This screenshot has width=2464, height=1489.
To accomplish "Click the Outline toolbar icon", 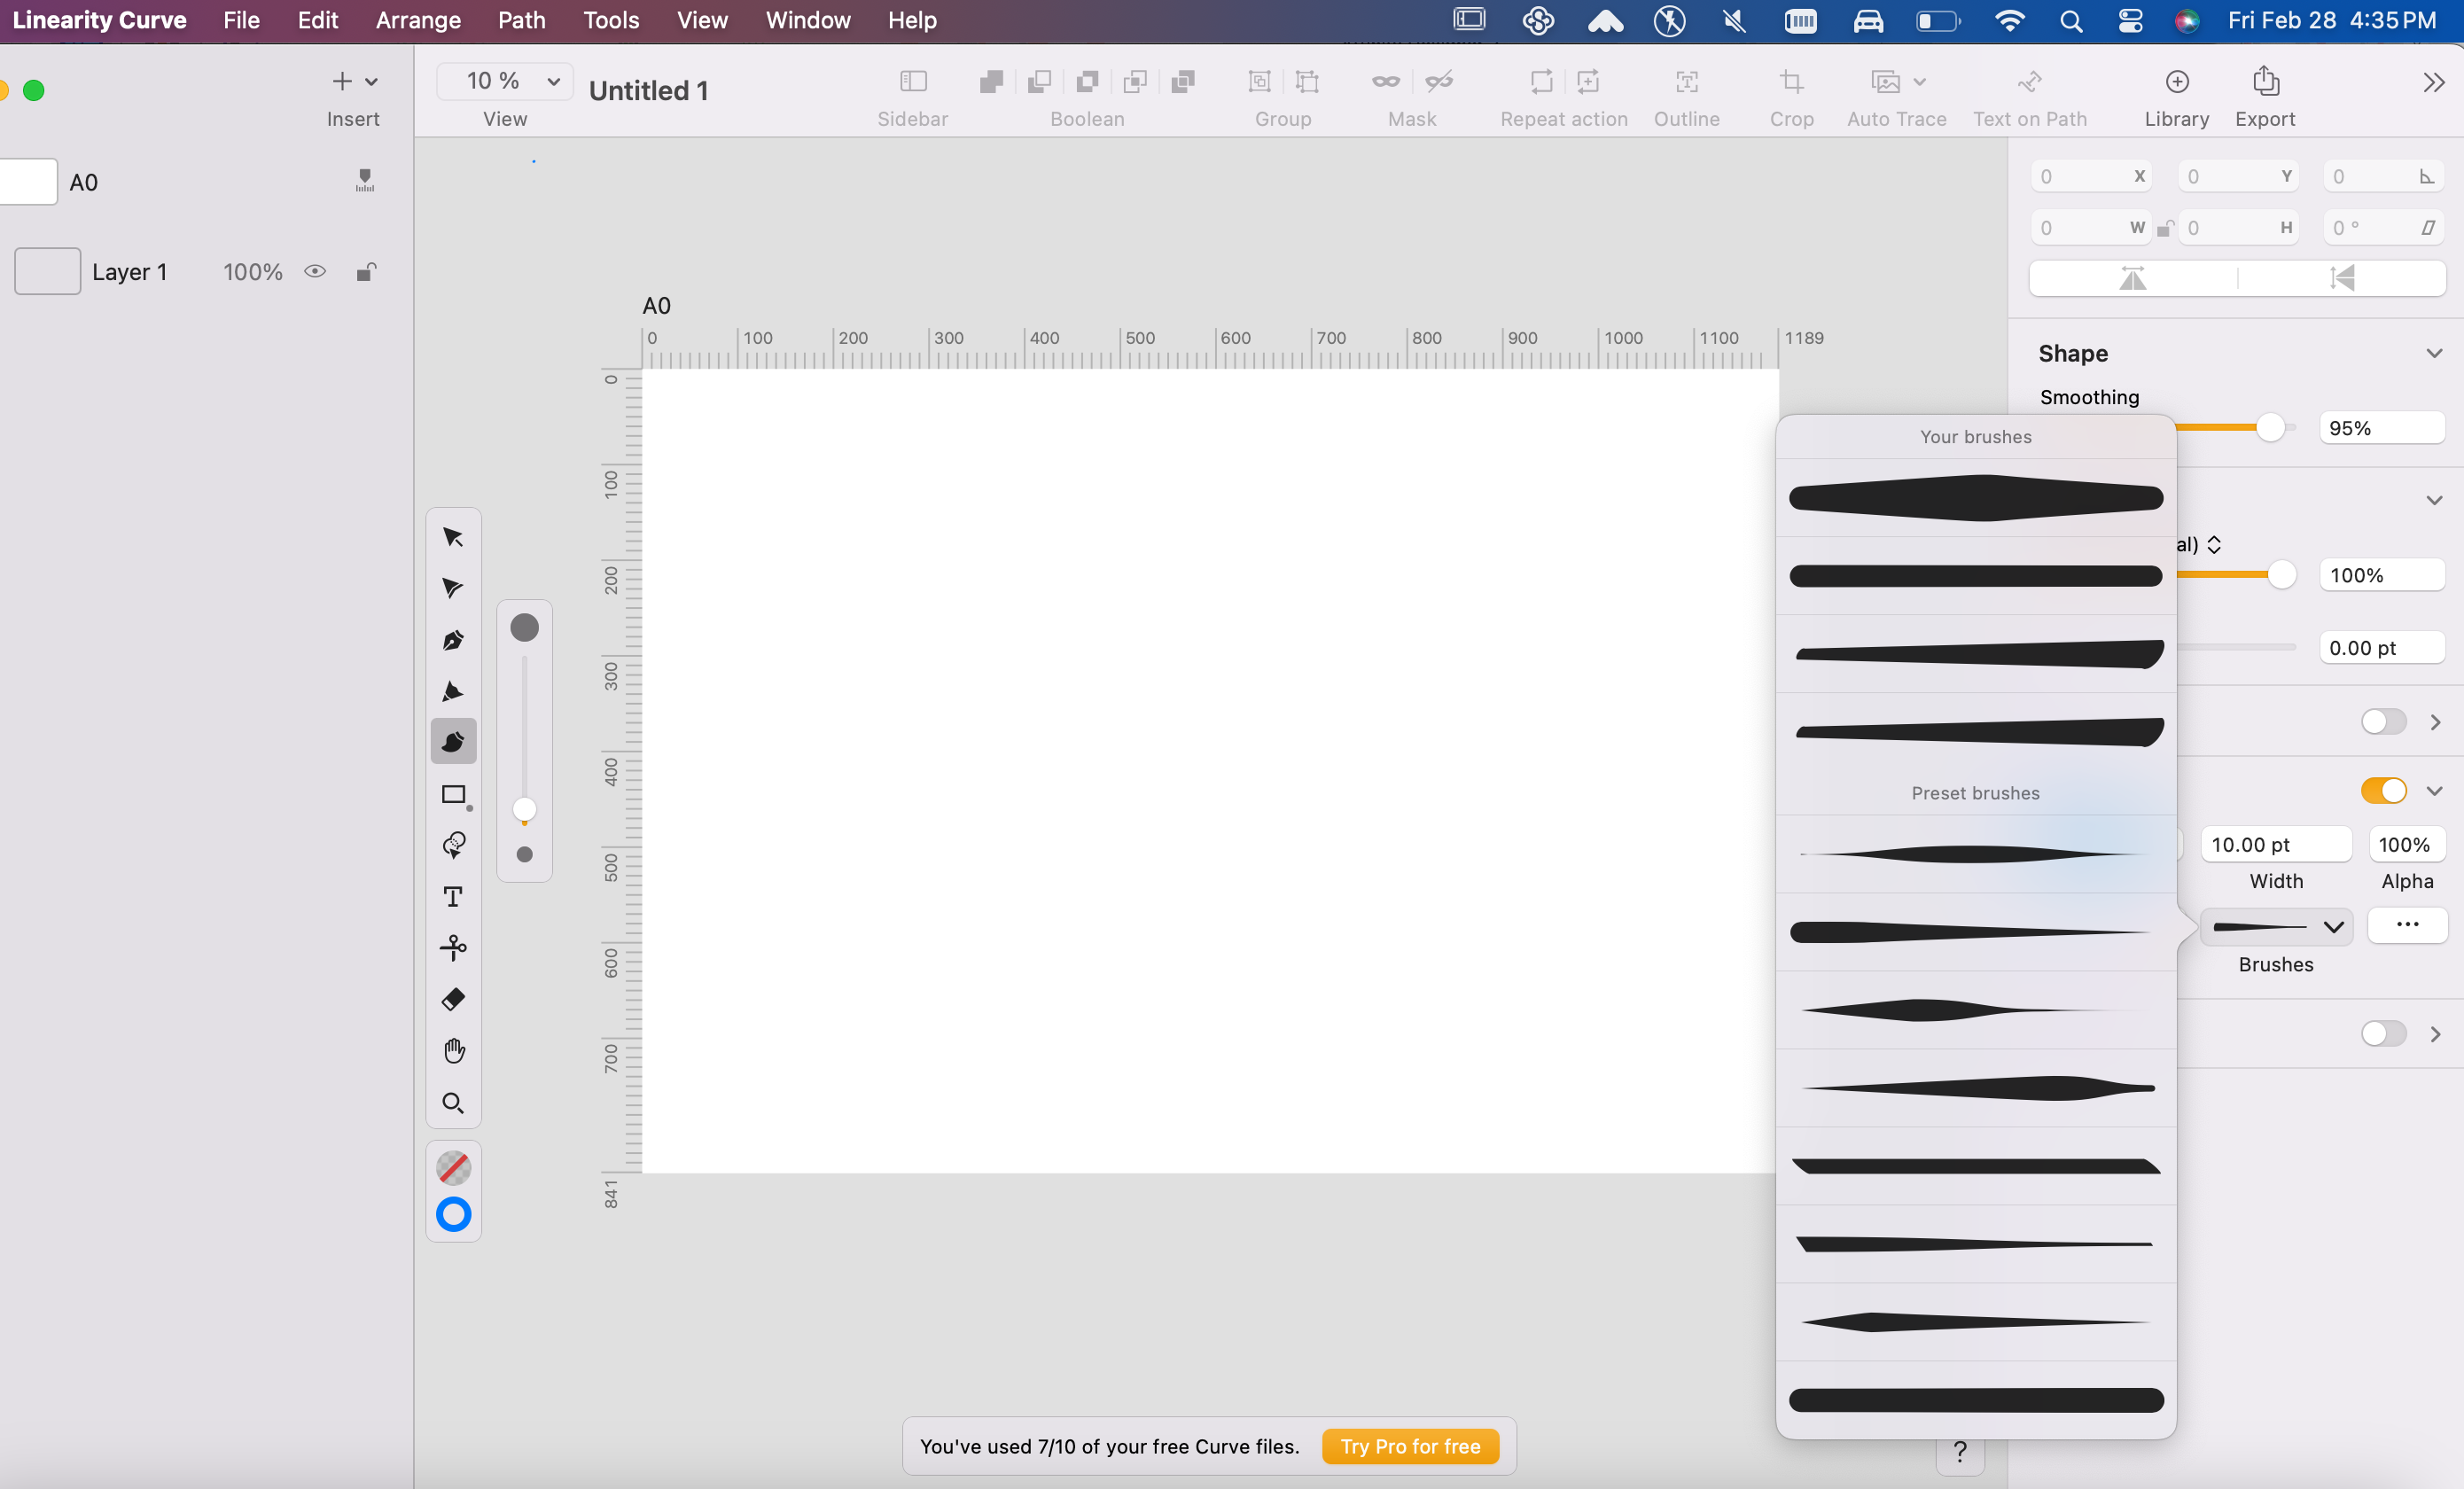I will [x=1687, y=82].
